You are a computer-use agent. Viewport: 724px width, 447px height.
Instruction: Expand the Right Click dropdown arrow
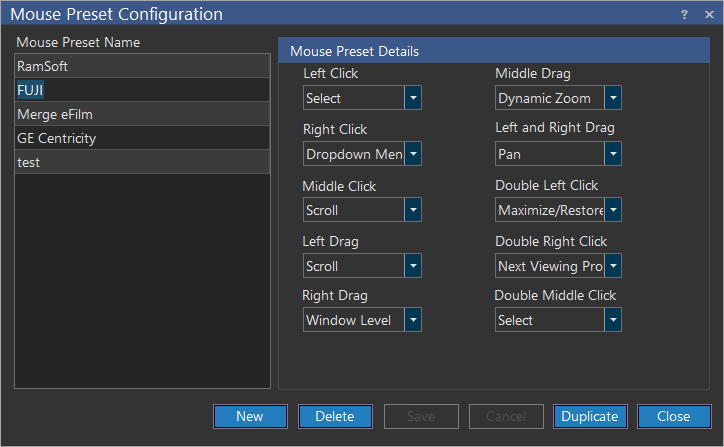click(413, 154)
